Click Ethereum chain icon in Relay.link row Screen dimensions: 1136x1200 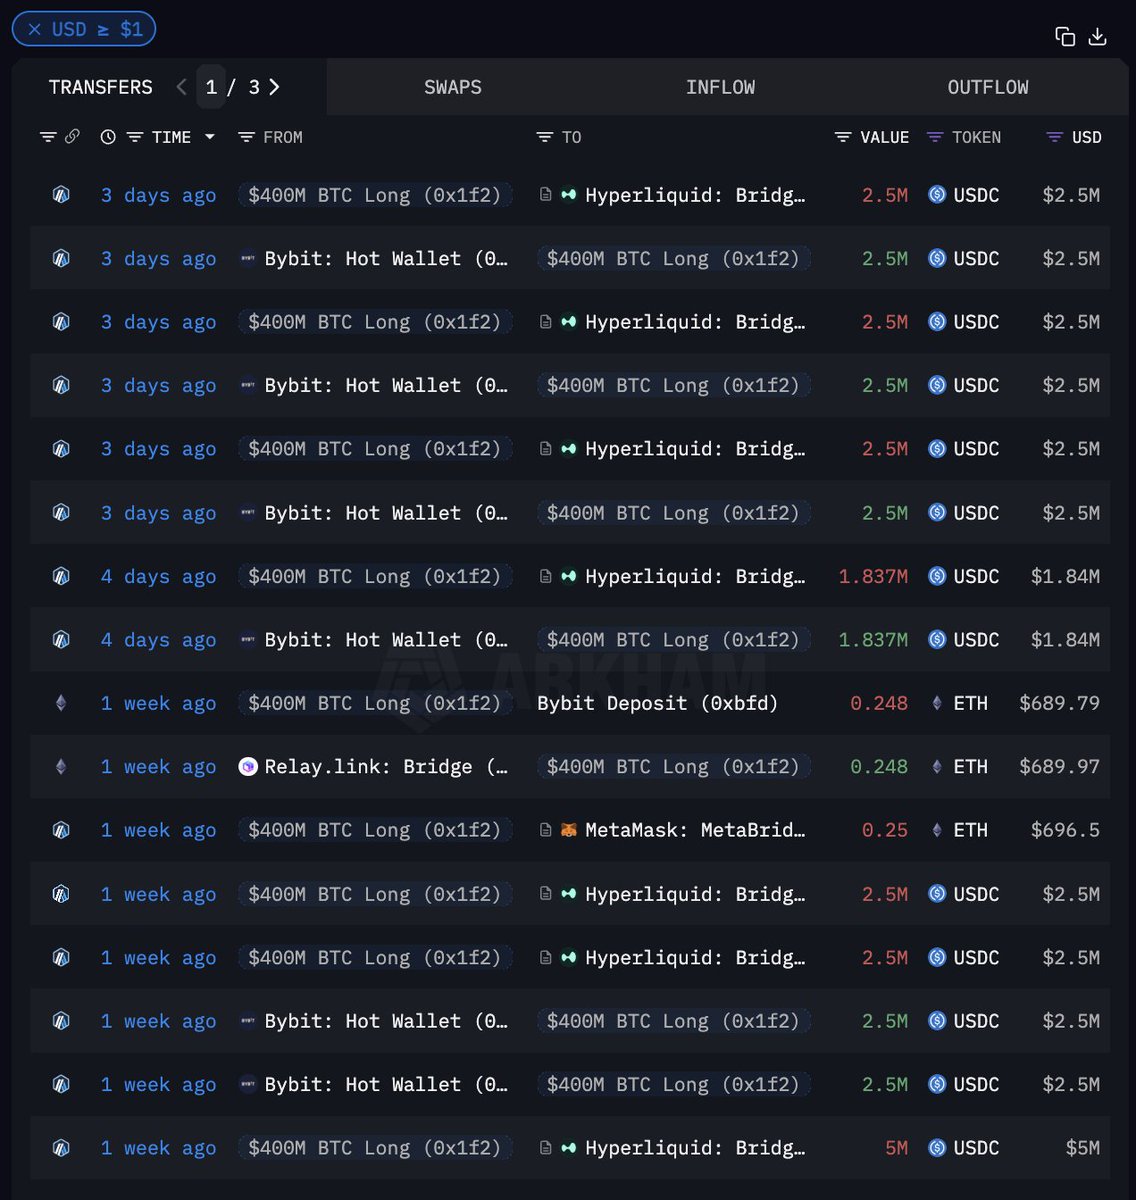click(x=61, y=767)
